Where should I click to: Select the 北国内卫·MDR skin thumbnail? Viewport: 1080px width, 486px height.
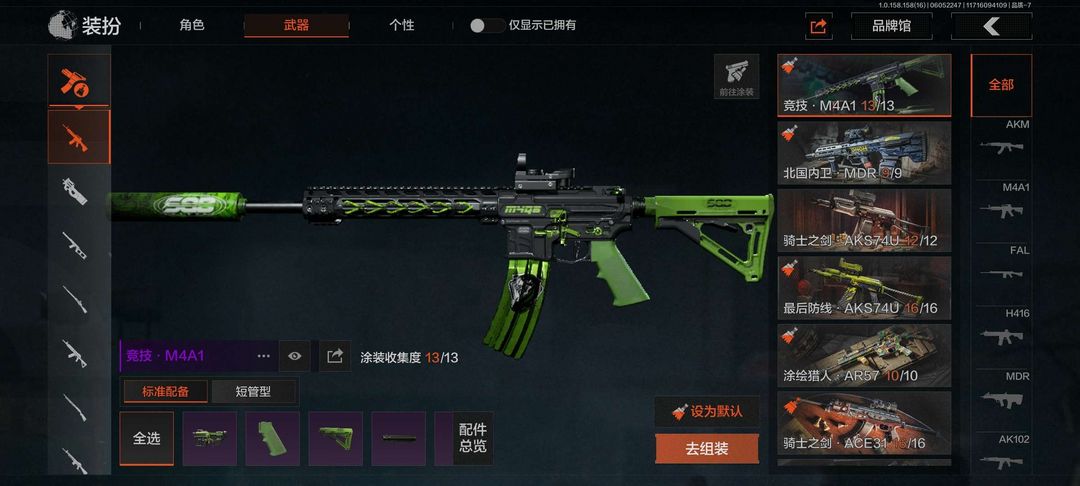[864, 151]
